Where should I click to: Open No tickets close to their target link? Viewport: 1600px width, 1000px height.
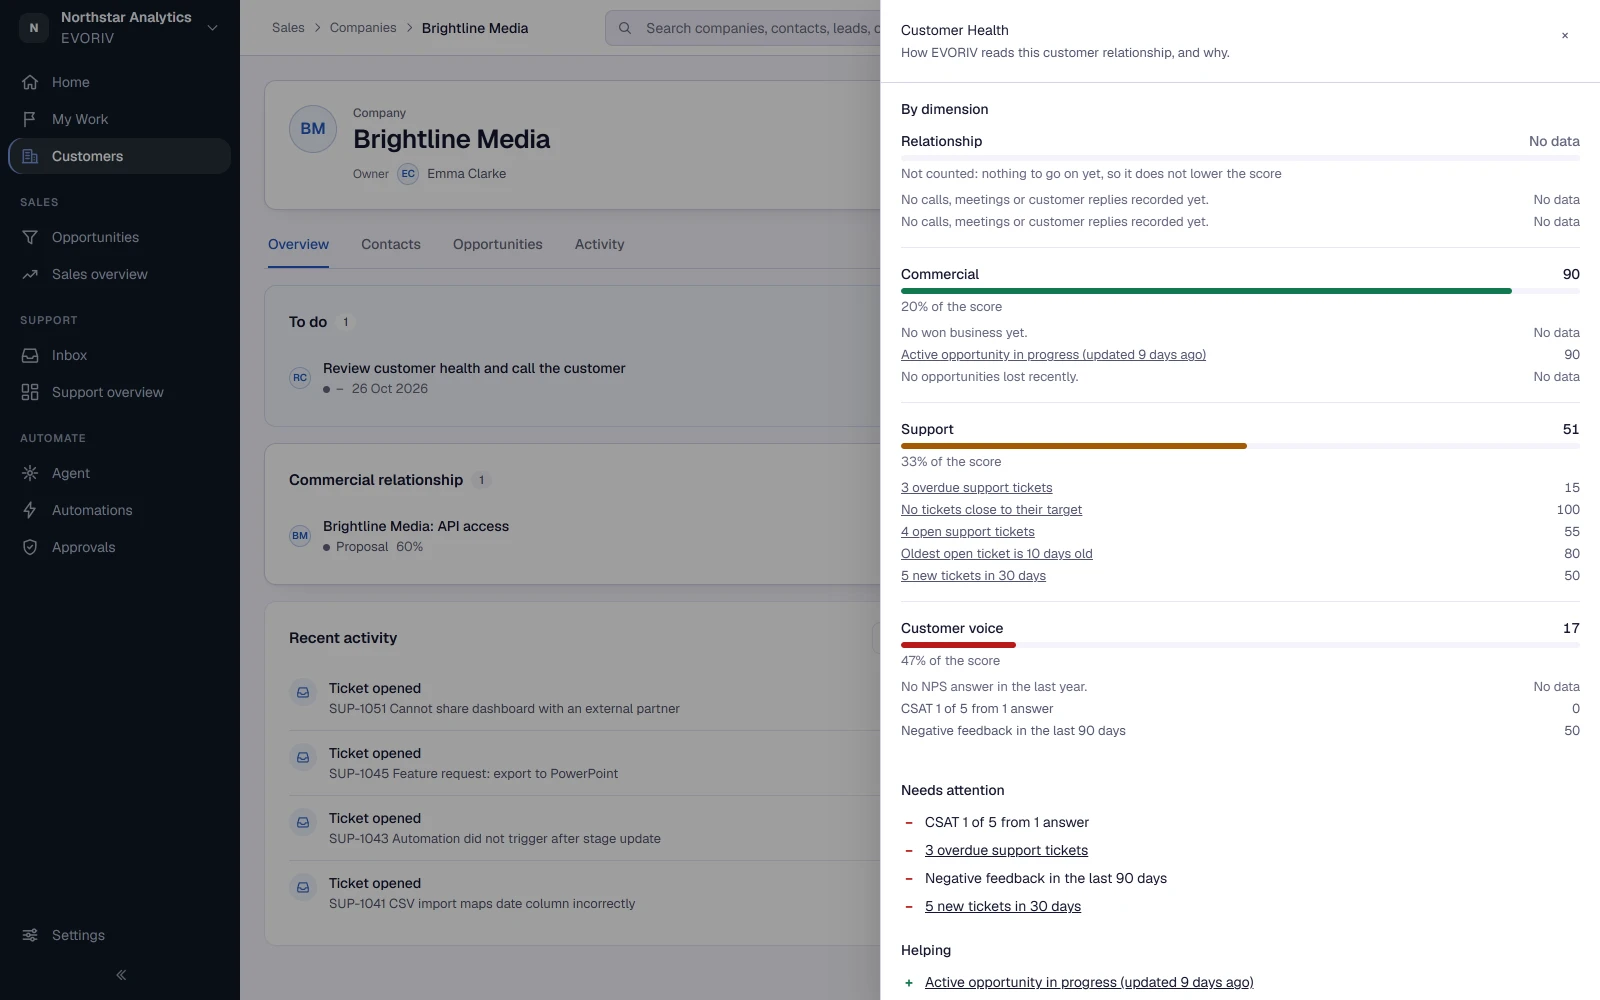(x=991, y=510)
